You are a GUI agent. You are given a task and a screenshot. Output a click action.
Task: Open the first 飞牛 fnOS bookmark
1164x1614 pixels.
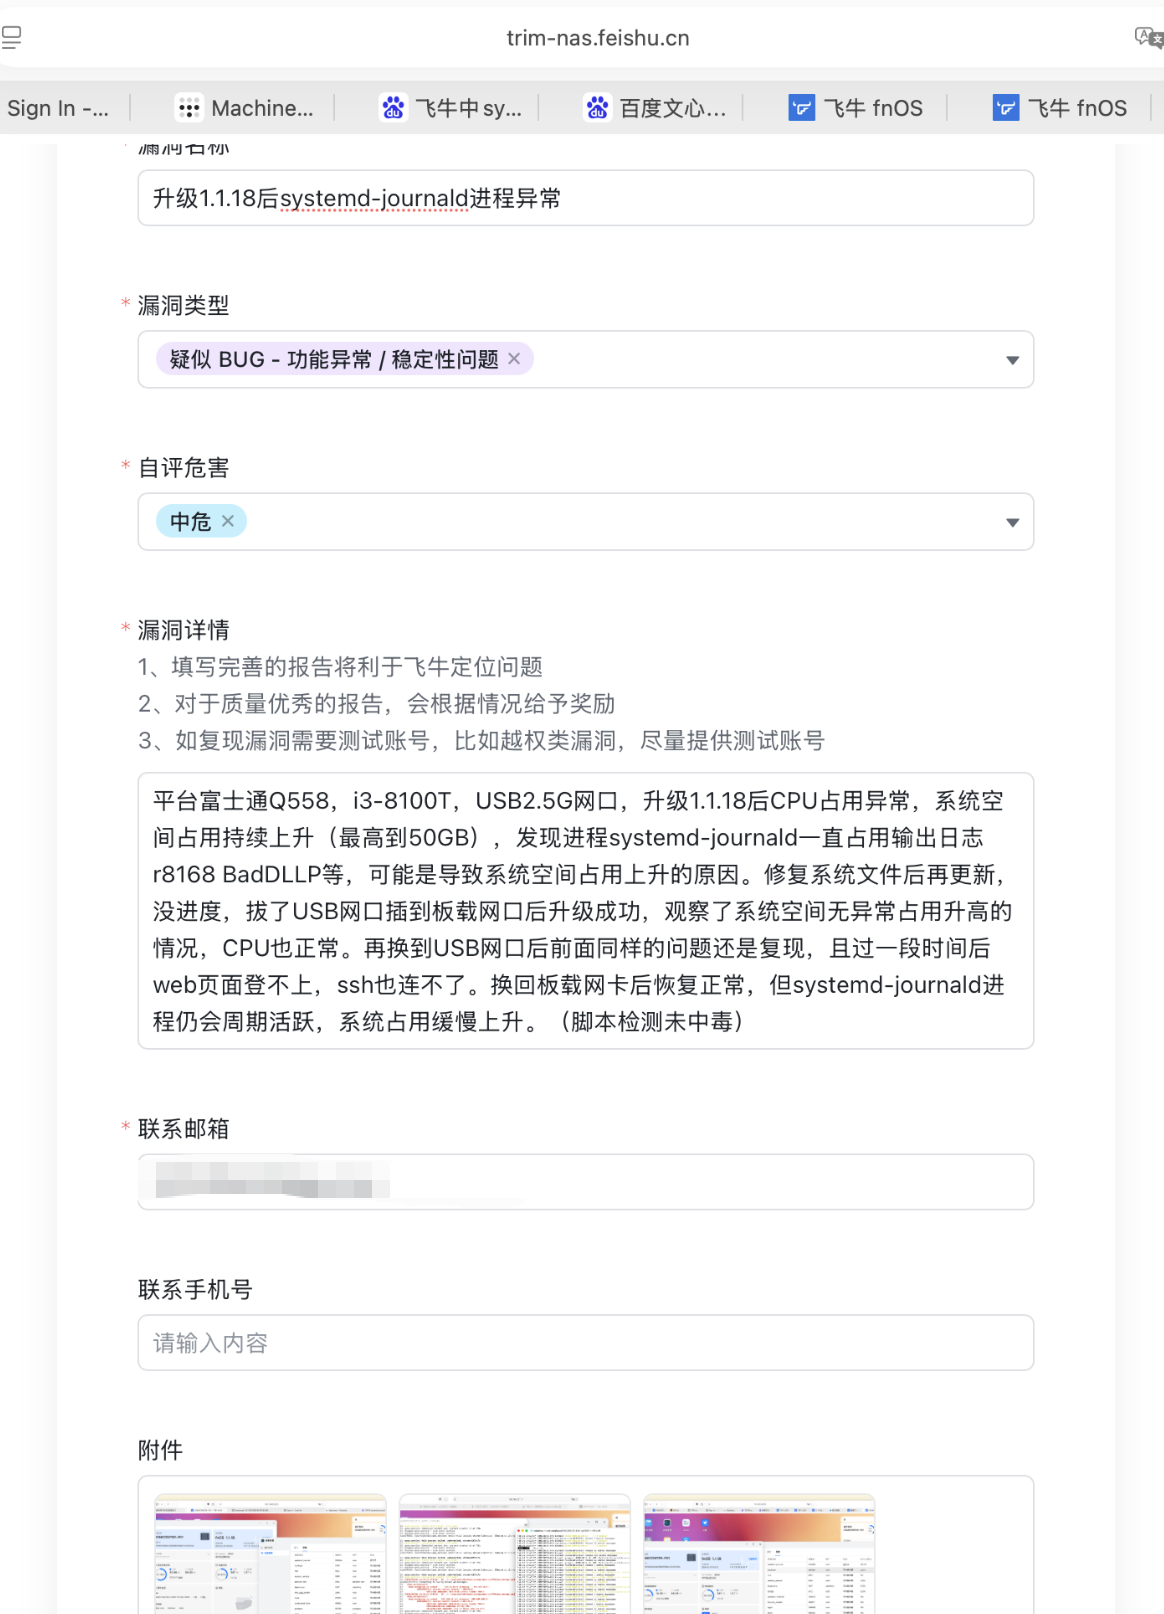coord(856,108)
